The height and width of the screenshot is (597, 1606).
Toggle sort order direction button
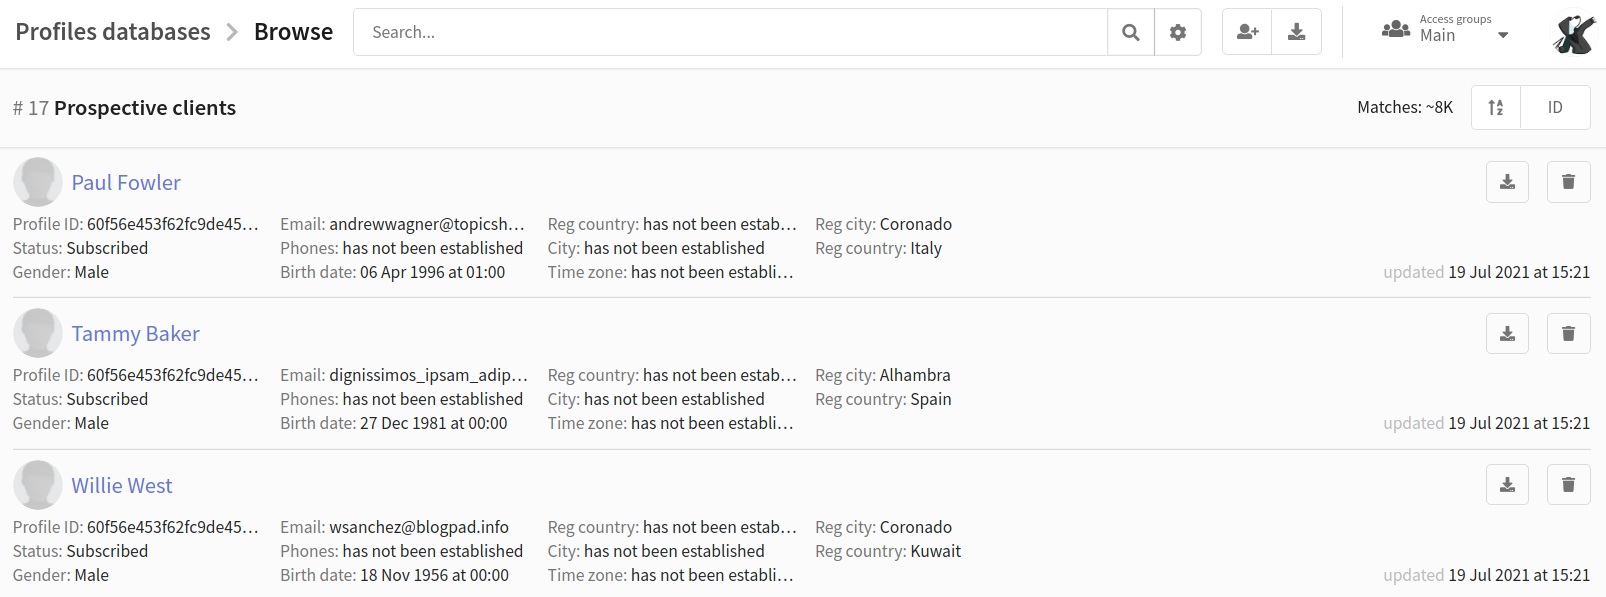point(1496,107)
